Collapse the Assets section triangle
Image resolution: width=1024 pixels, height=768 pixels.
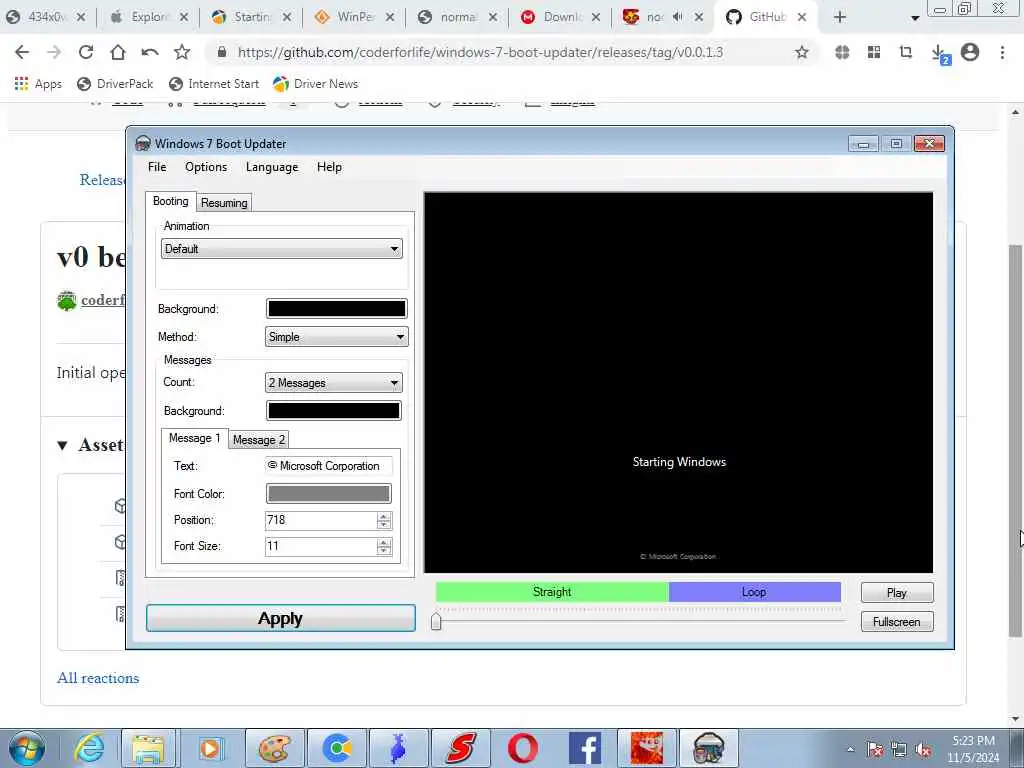tap(62, 445)
